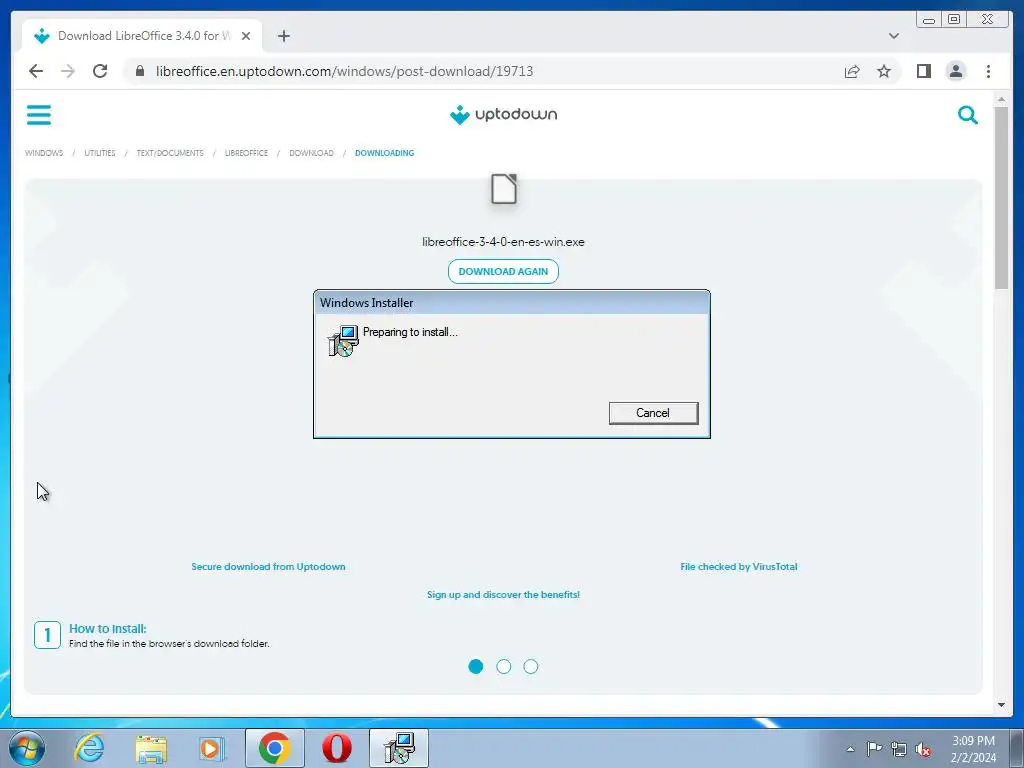Show hidden tray icons arrow

850,749
